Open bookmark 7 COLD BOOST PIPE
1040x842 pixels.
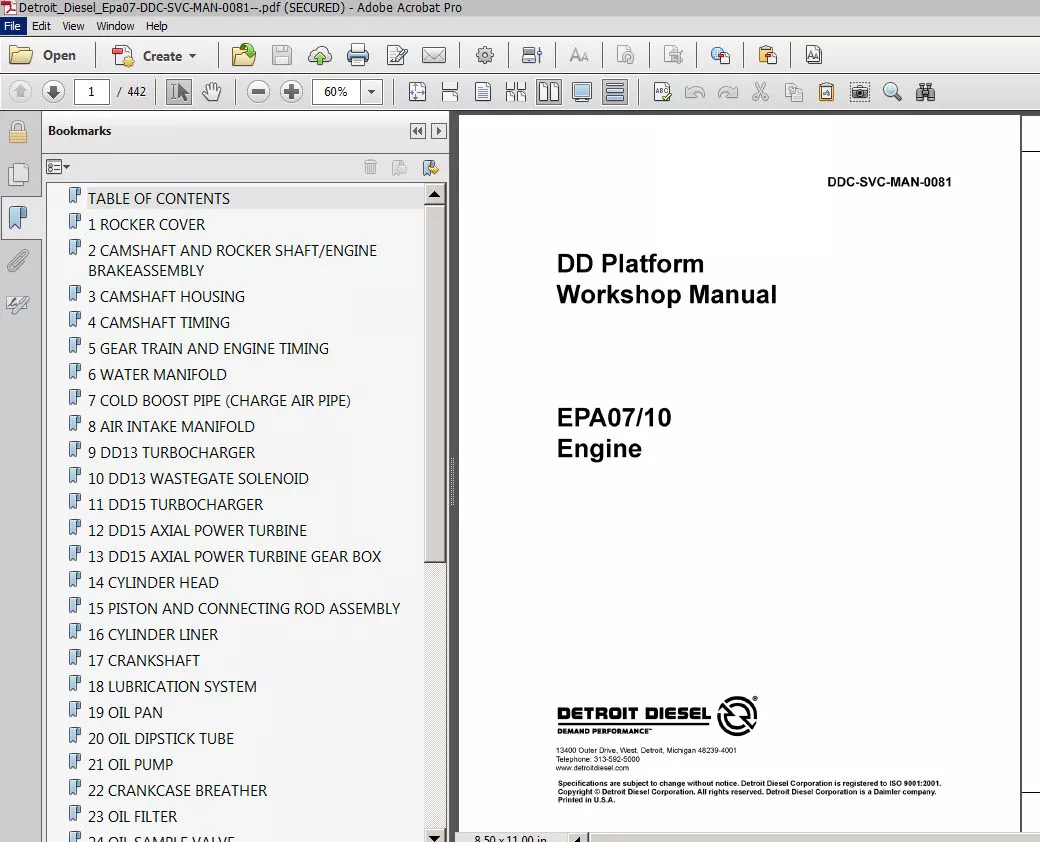tap(219, 401)
